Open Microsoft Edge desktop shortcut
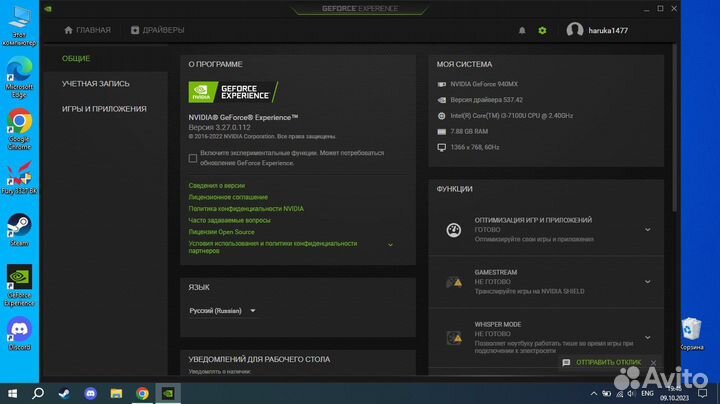Image resolution: width=720 pixels, height=404 pixels. [19, 70]
